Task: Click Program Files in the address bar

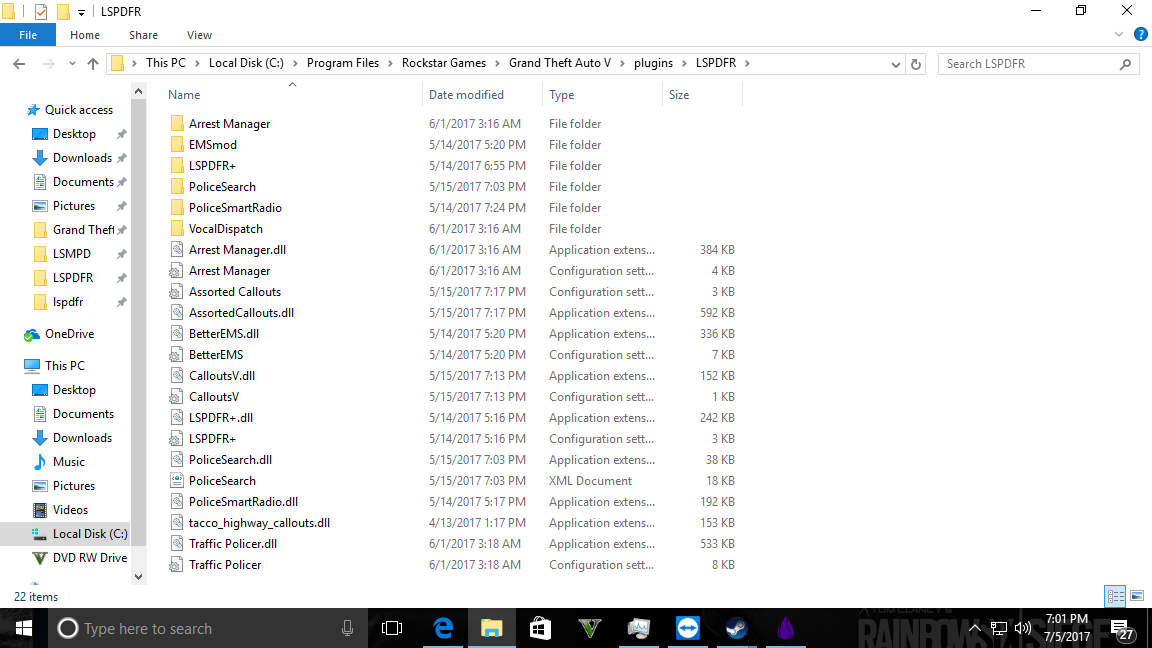Action: click(342, 63)
